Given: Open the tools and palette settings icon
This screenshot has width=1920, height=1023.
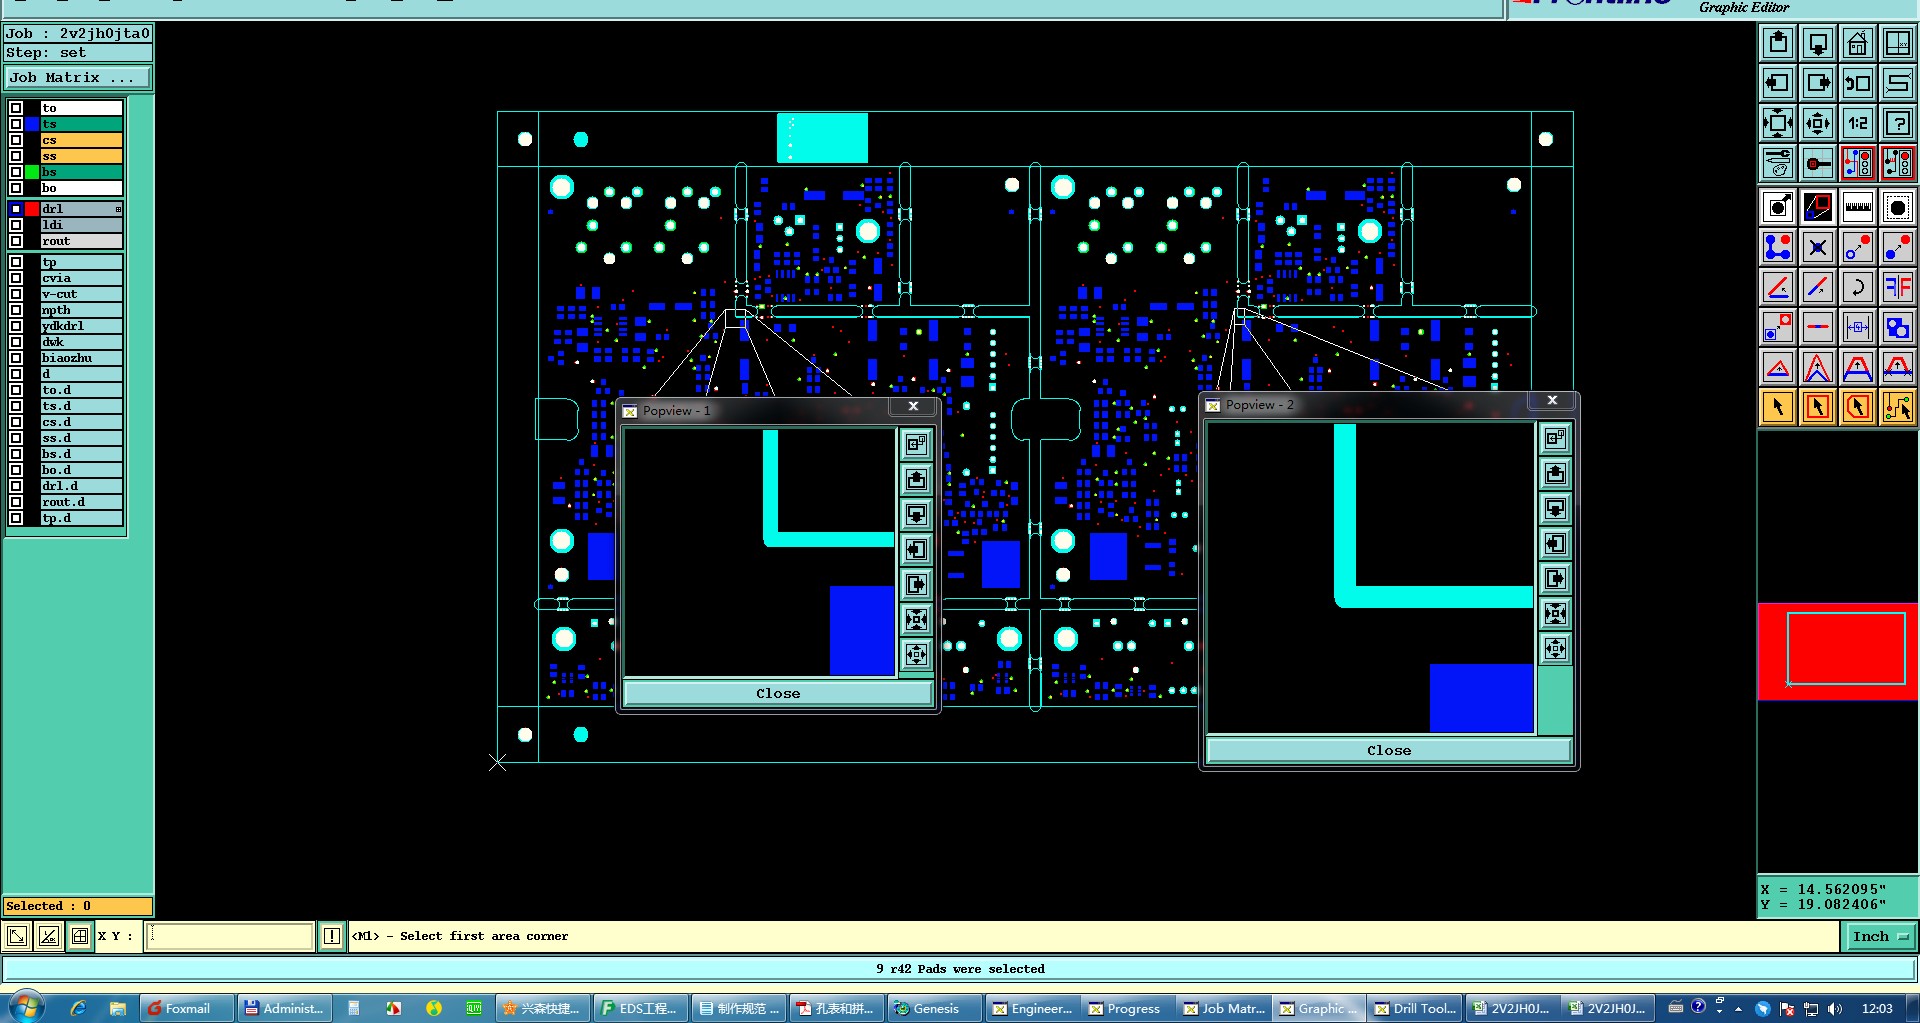Looking at the screenshot, I should coord(1778,163).
